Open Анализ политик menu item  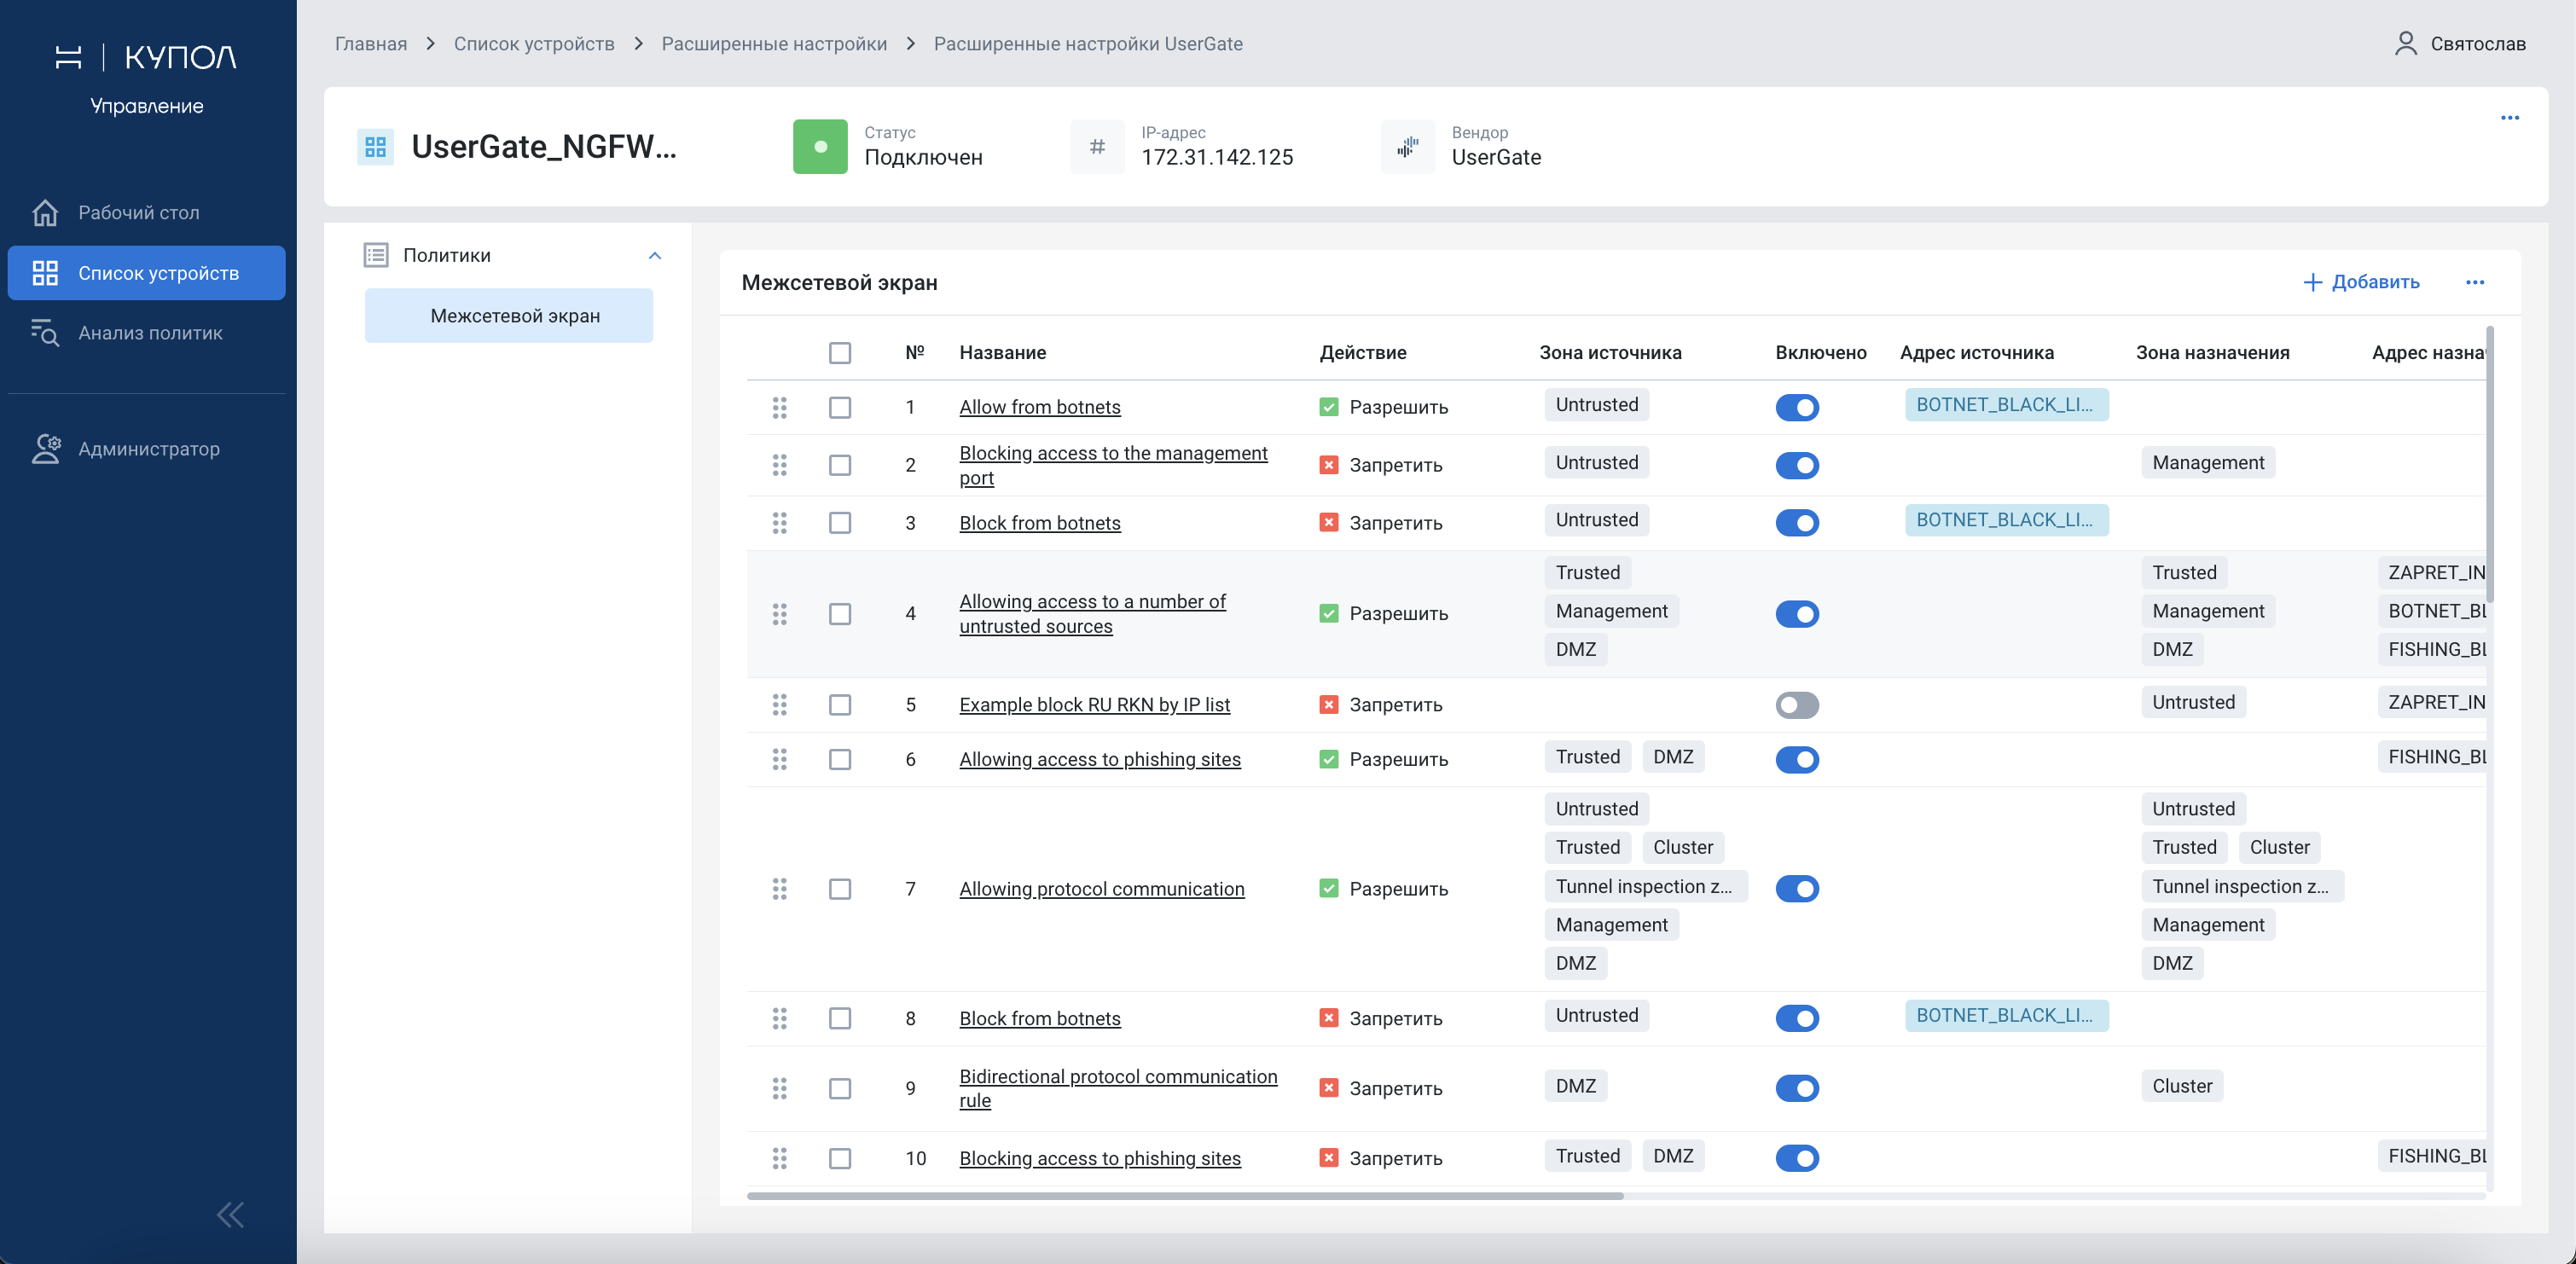147,332
